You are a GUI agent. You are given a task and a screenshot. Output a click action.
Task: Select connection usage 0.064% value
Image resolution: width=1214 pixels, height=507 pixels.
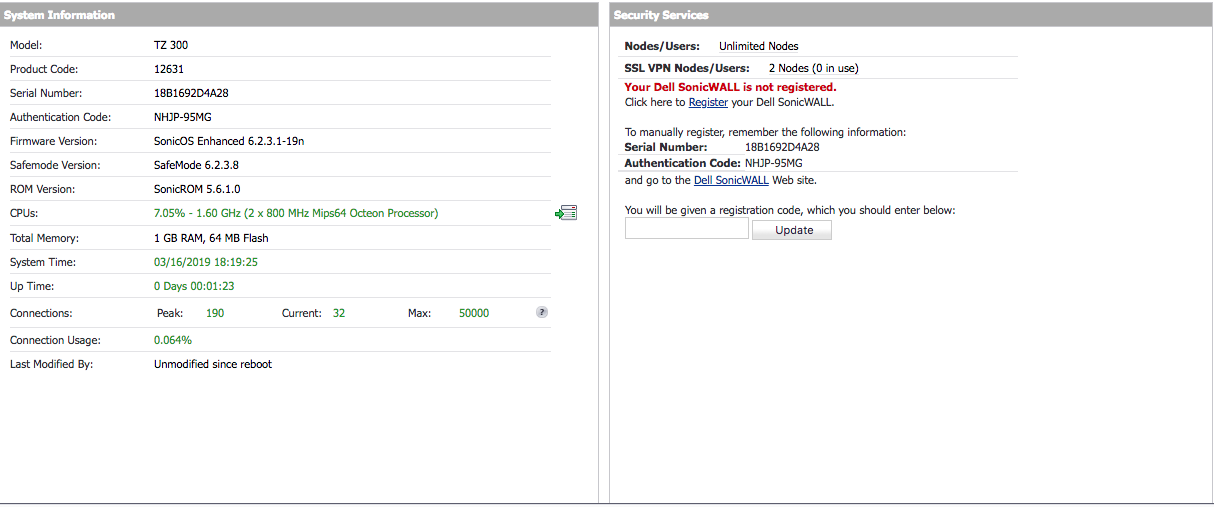[x=173, y=340]
